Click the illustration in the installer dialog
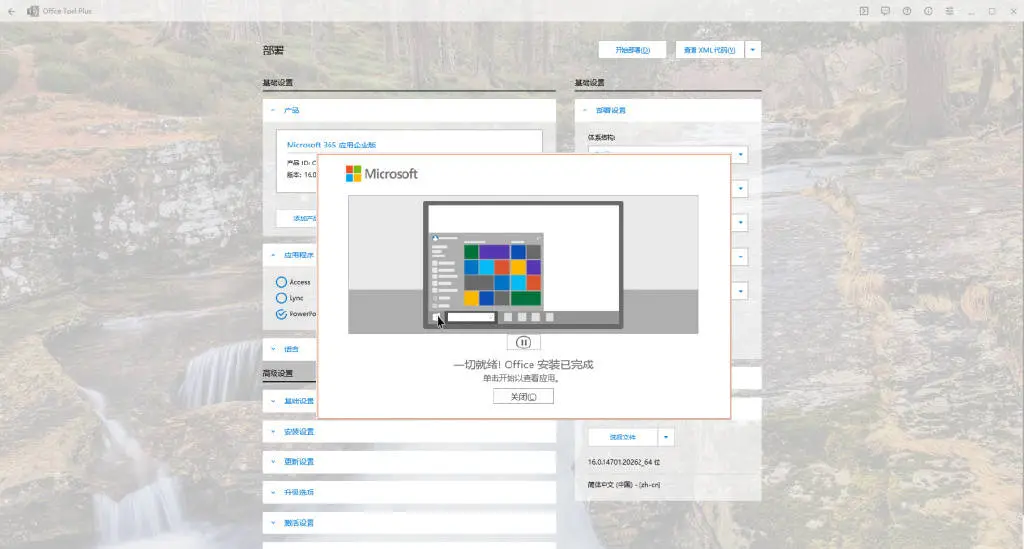 coord(523,264)
